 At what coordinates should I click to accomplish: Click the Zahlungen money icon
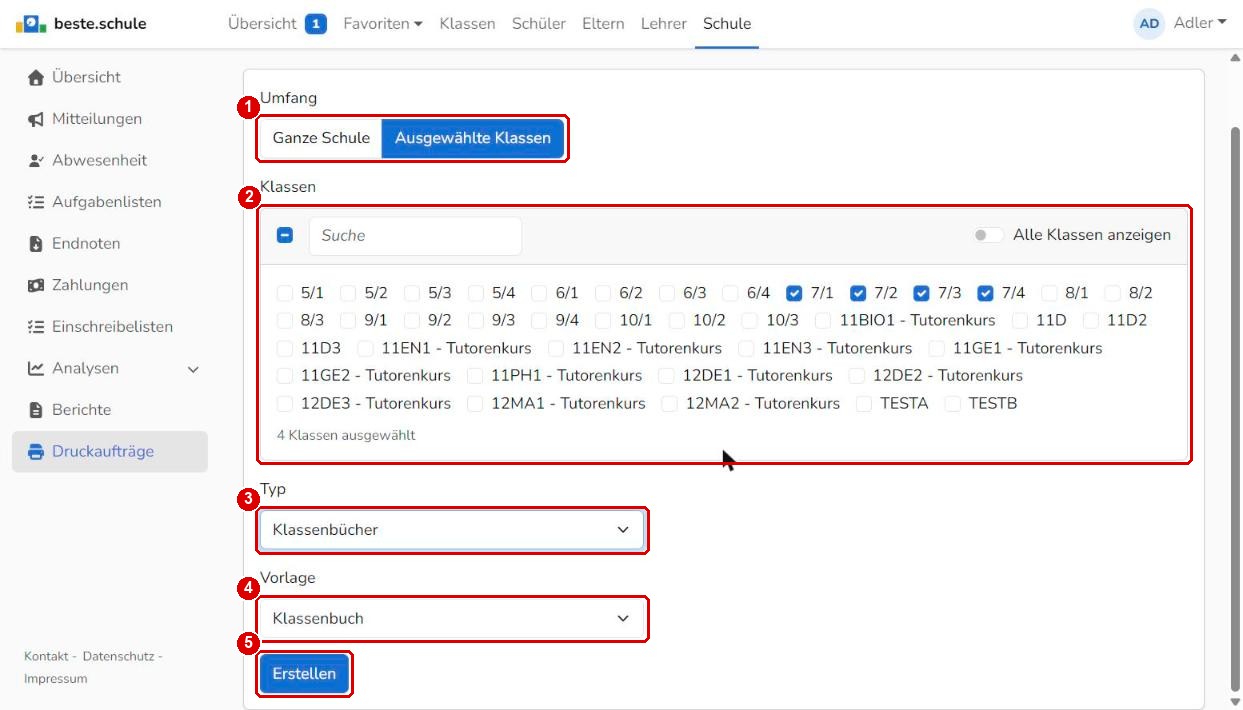[x=36, y=286]
